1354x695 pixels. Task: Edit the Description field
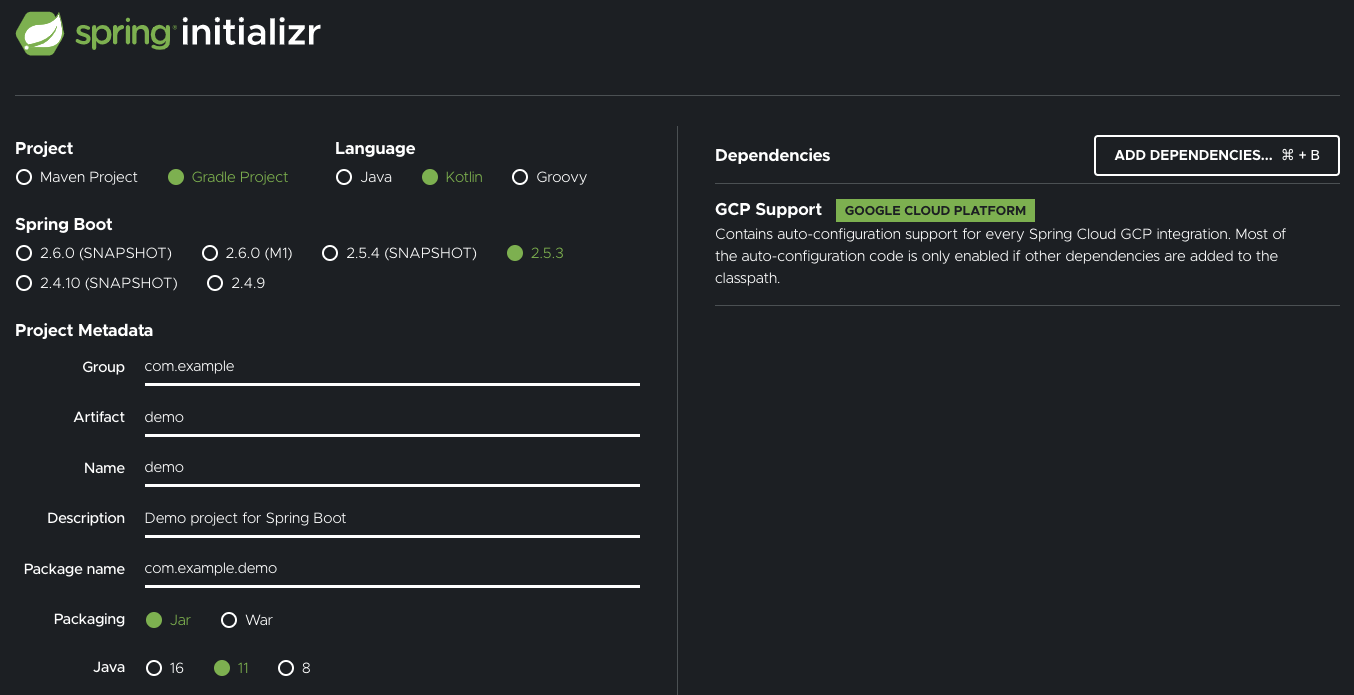392,518
